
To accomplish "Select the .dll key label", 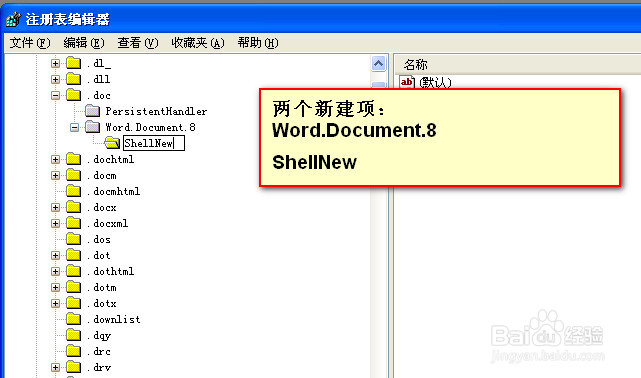I will click(x=99, y=79).
